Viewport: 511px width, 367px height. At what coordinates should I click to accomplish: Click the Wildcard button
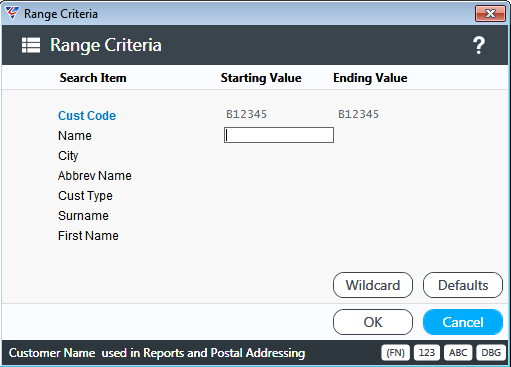[373, 285]
